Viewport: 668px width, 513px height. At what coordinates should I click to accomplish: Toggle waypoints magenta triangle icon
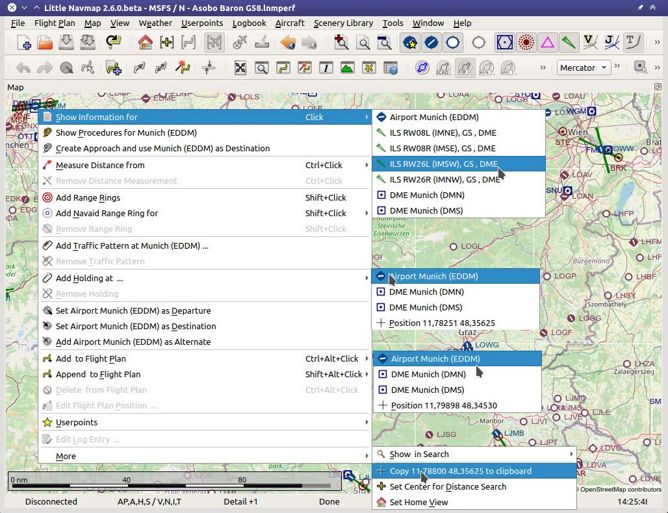point(548,43)
